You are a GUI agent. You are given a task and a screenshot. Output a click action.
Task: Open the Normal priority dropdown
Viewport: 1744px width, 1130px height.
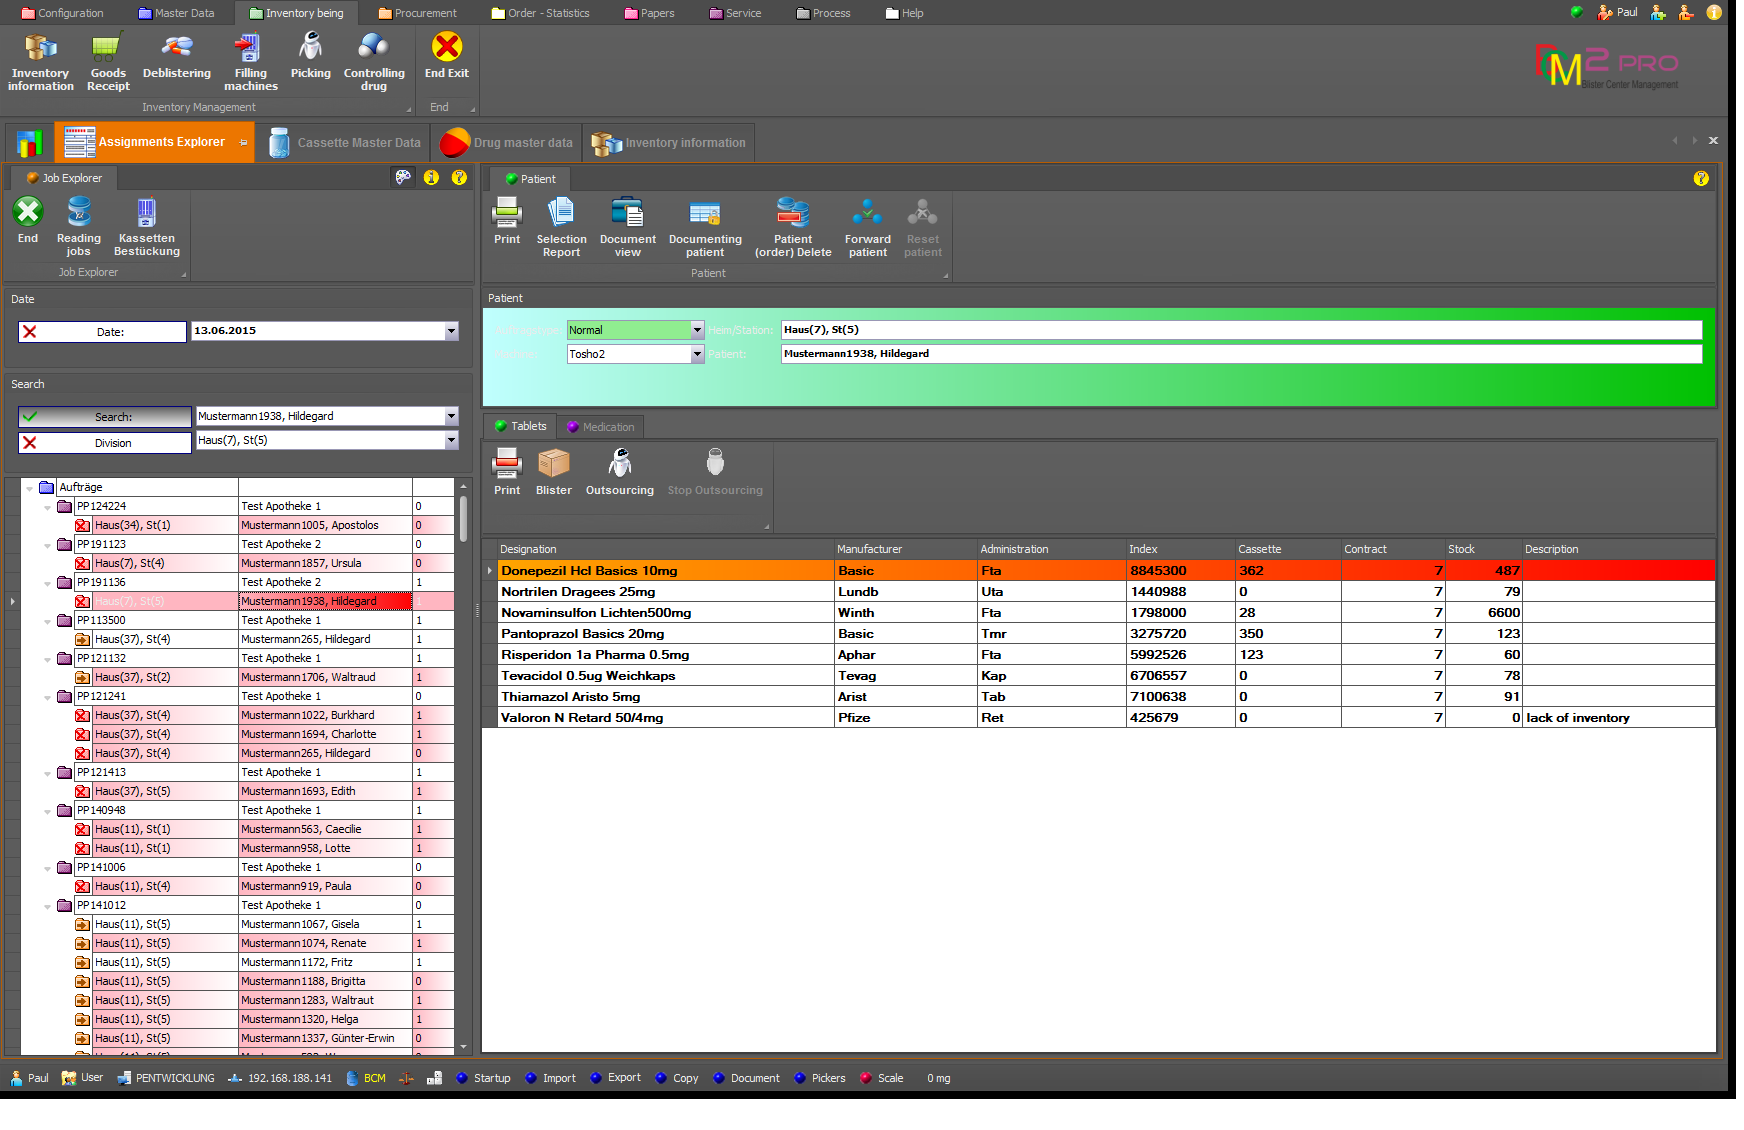[697, 330]
